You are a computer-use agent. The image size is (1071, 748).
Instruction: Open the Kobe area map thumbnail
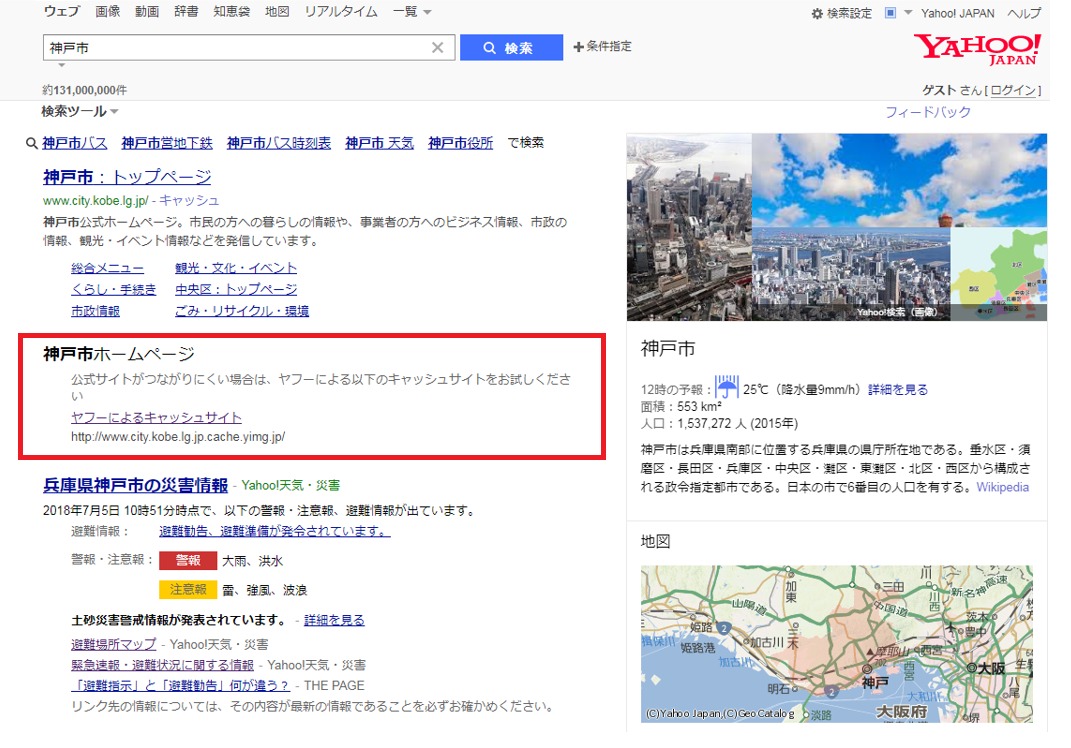[836, 643]
